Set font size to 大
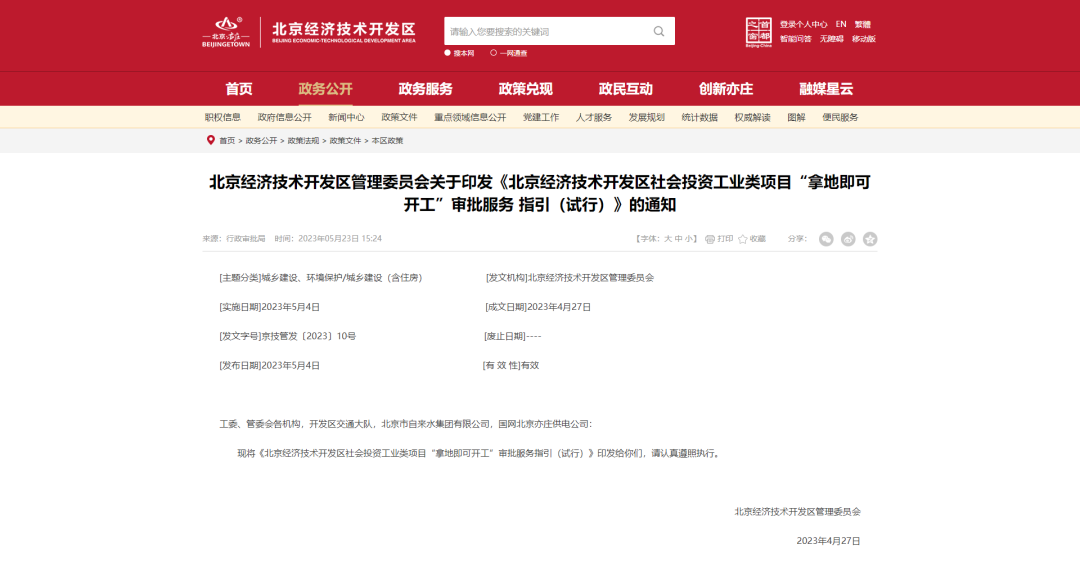Image resolution: width=1080 pixels, height=562 pixels. (667, 239)
